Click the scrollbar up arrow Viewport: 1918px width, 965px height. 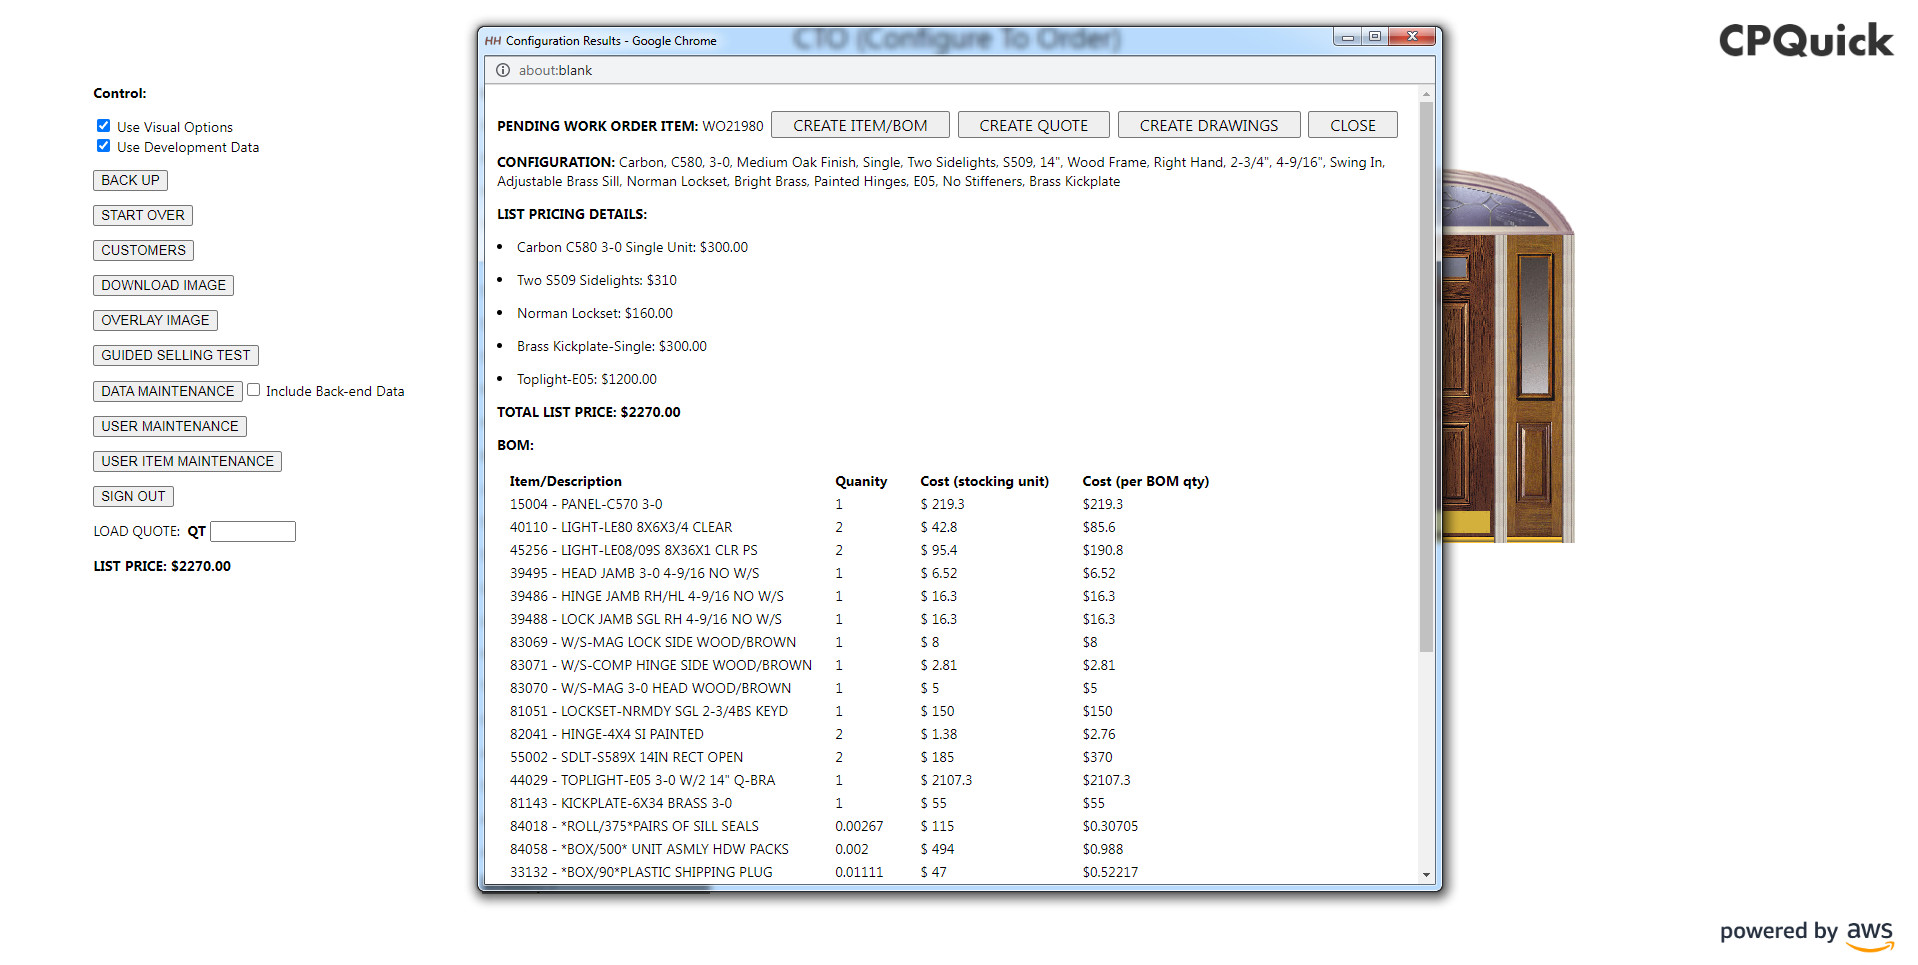(x=1427, y=92)
